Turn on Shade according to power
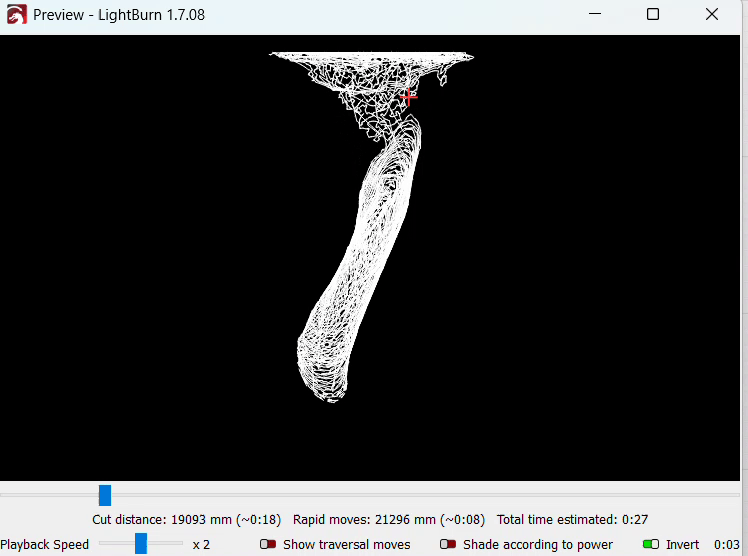Screen dimensions: 748x556 pos(448,545)
